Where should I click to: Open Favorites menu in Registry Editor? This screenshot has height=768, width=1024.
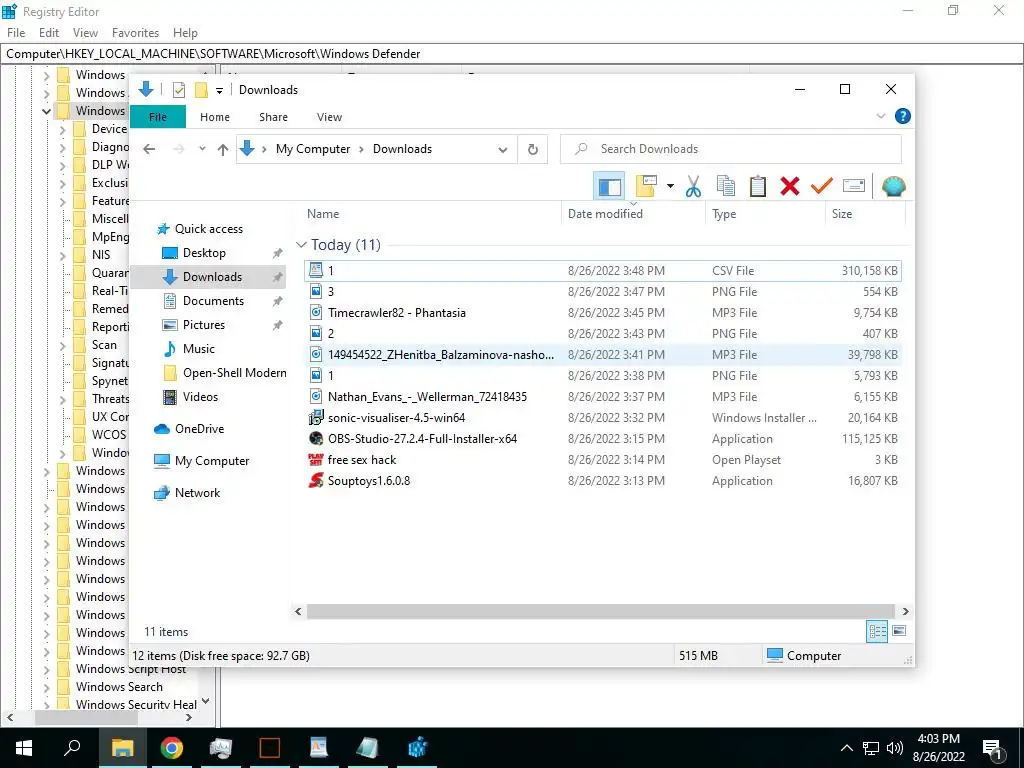135,33
